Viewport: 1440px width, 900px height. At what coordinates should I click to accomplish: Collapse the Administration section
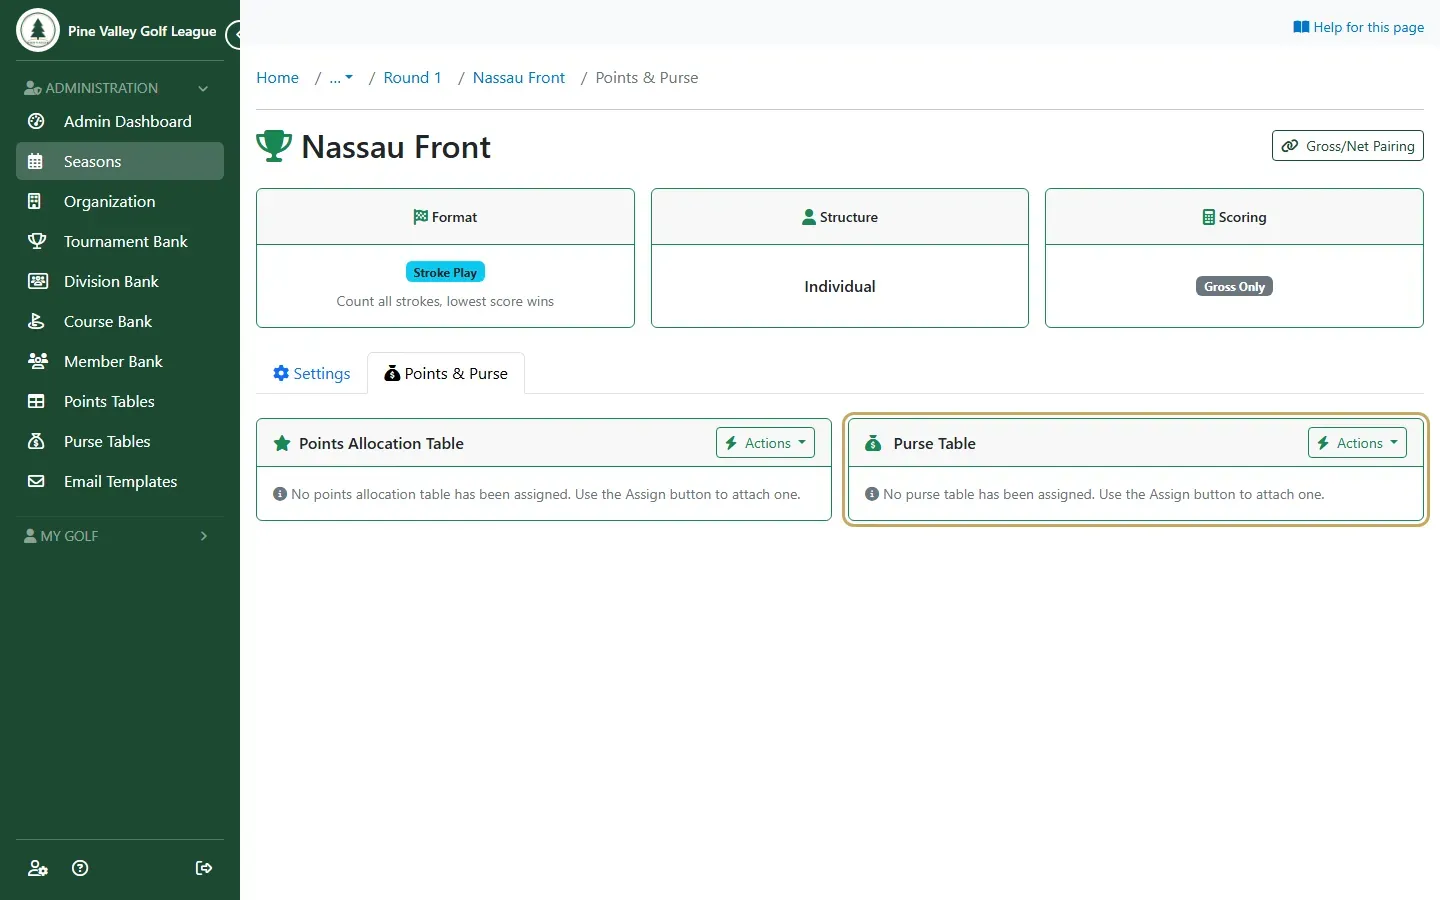(120, 88)
